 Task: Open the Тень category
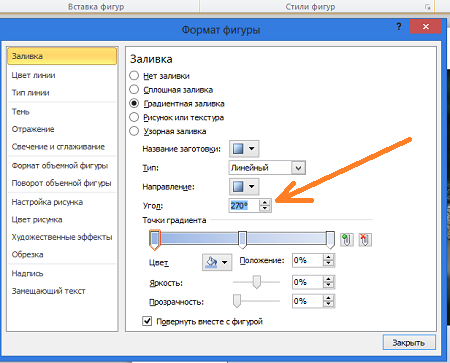62,112
